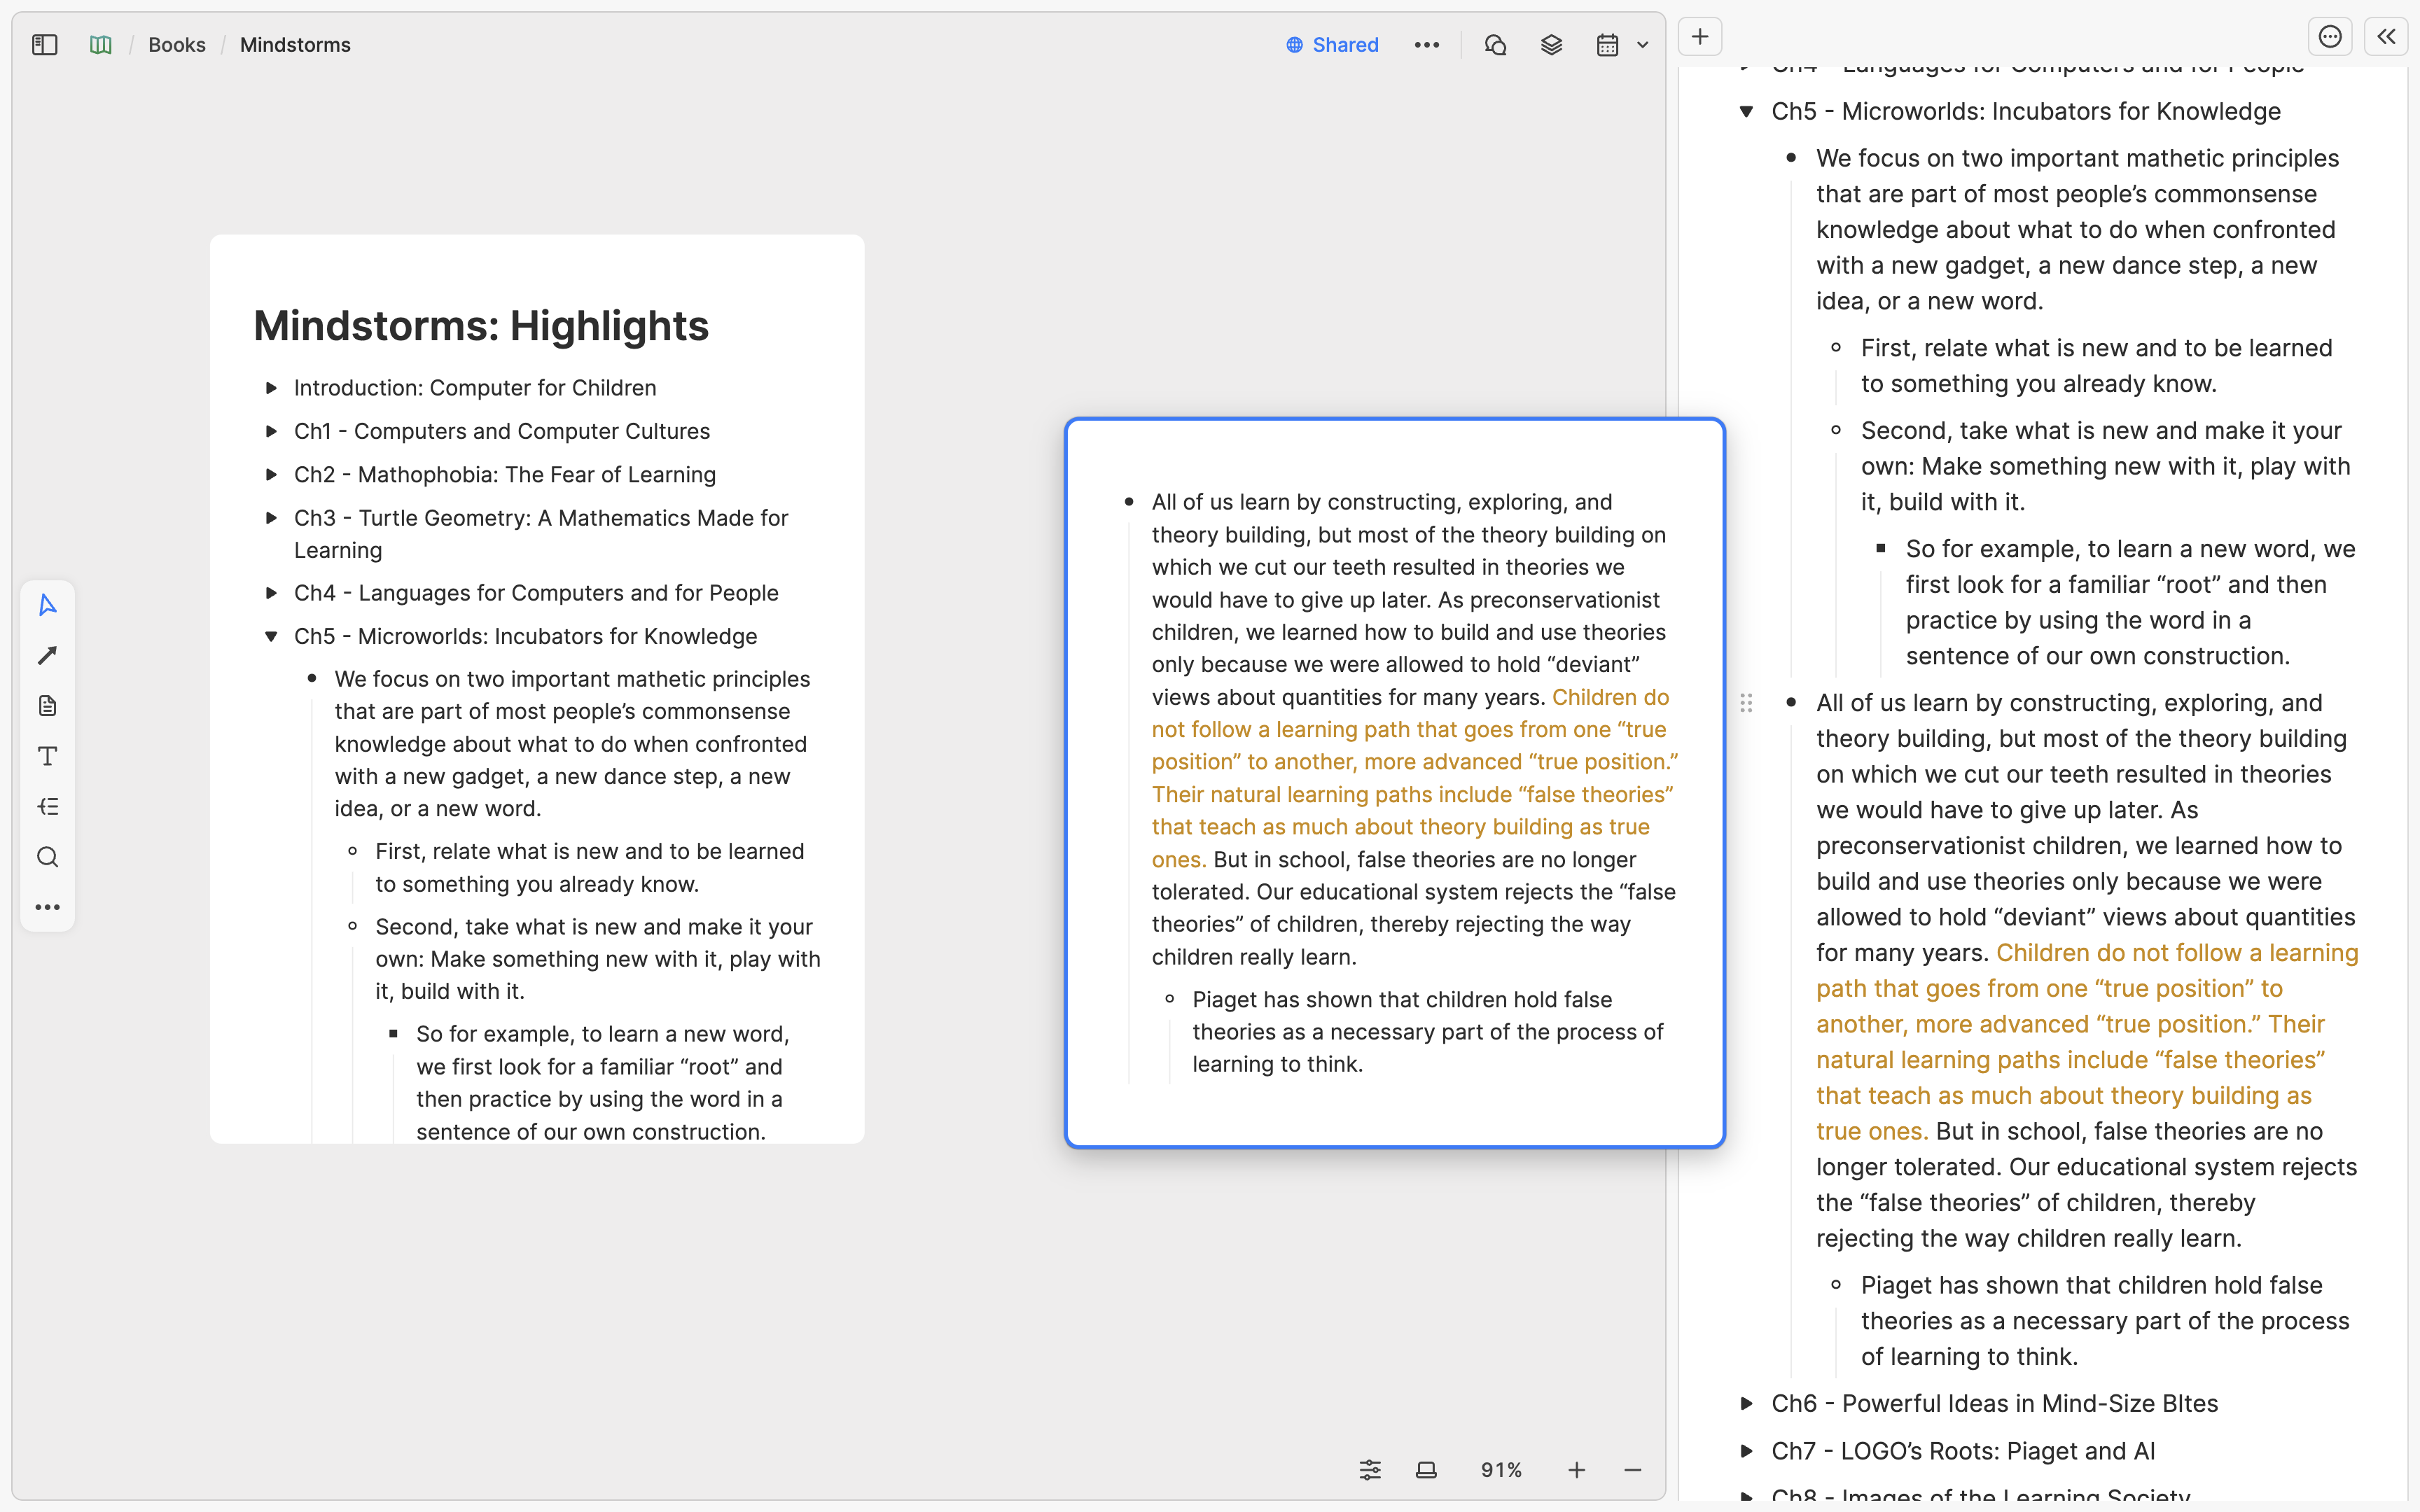The image size is (2420, 1512).
Task: Click the 91% zoom level control
Action: (x=1501, y=1469)
